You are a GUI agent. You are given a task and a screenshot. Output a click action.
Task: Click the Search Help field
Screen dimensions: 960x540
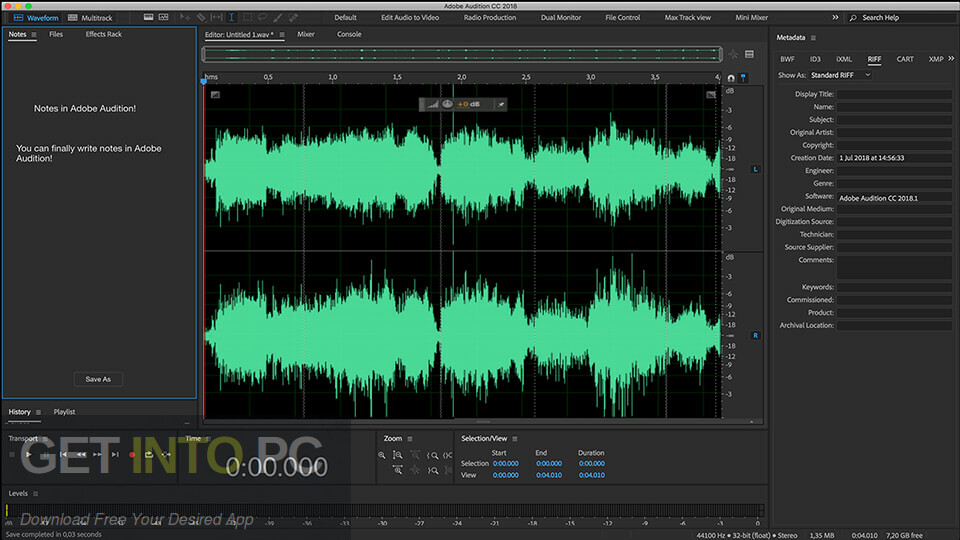[x=902, y=18]
